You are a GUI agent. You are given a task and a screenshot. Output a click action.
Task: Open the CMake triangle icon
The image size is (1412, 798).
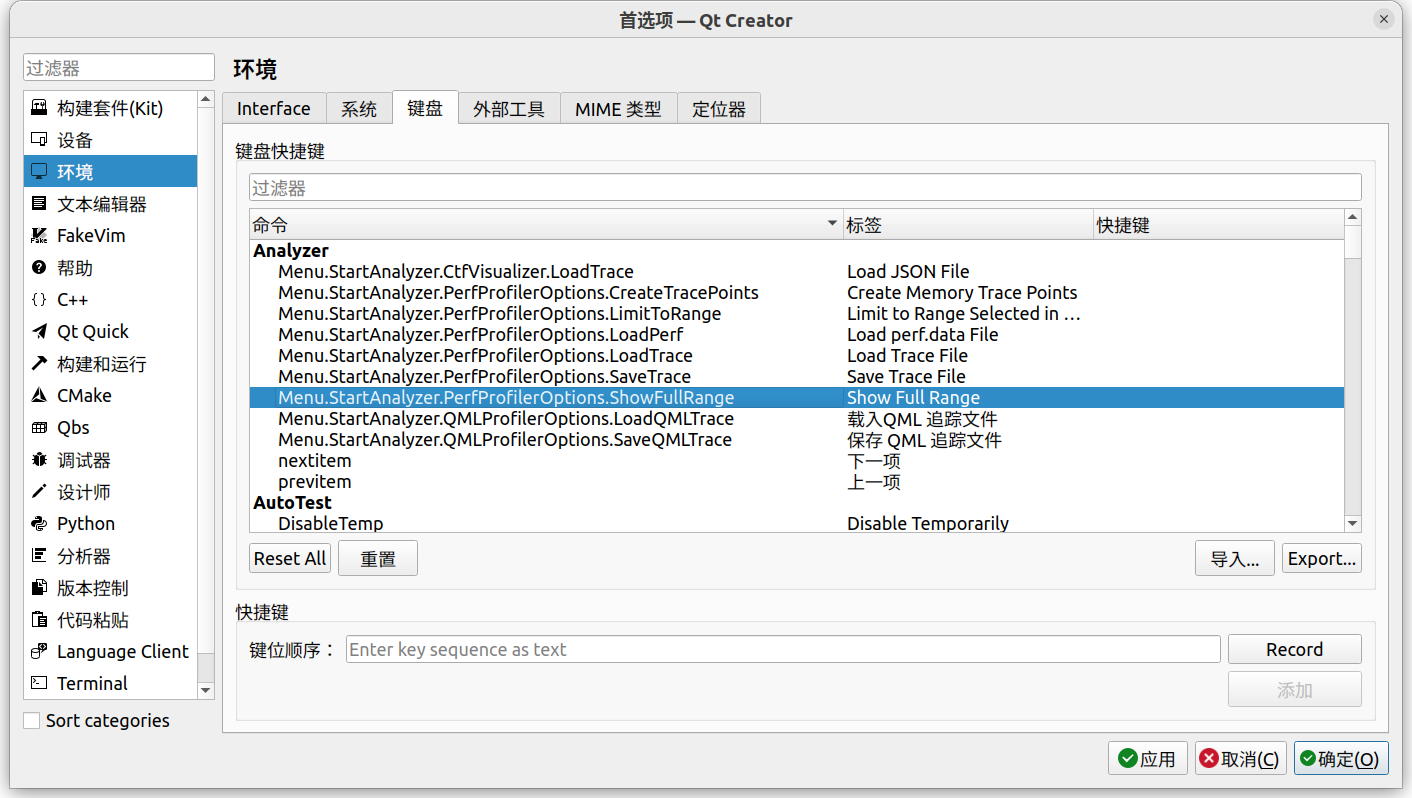click(x=39, y=396)
